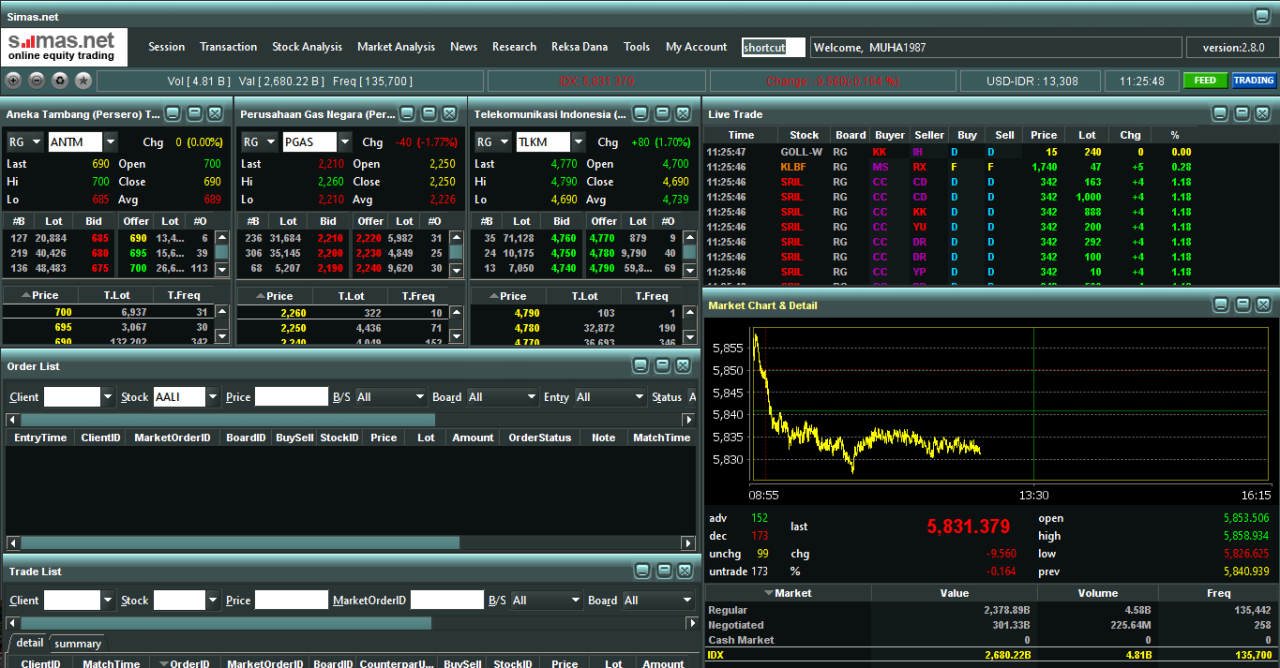
Task: Close the Telekomunikasi Indonesia panel
Action: pyautogui.click(x=683, y=114)
